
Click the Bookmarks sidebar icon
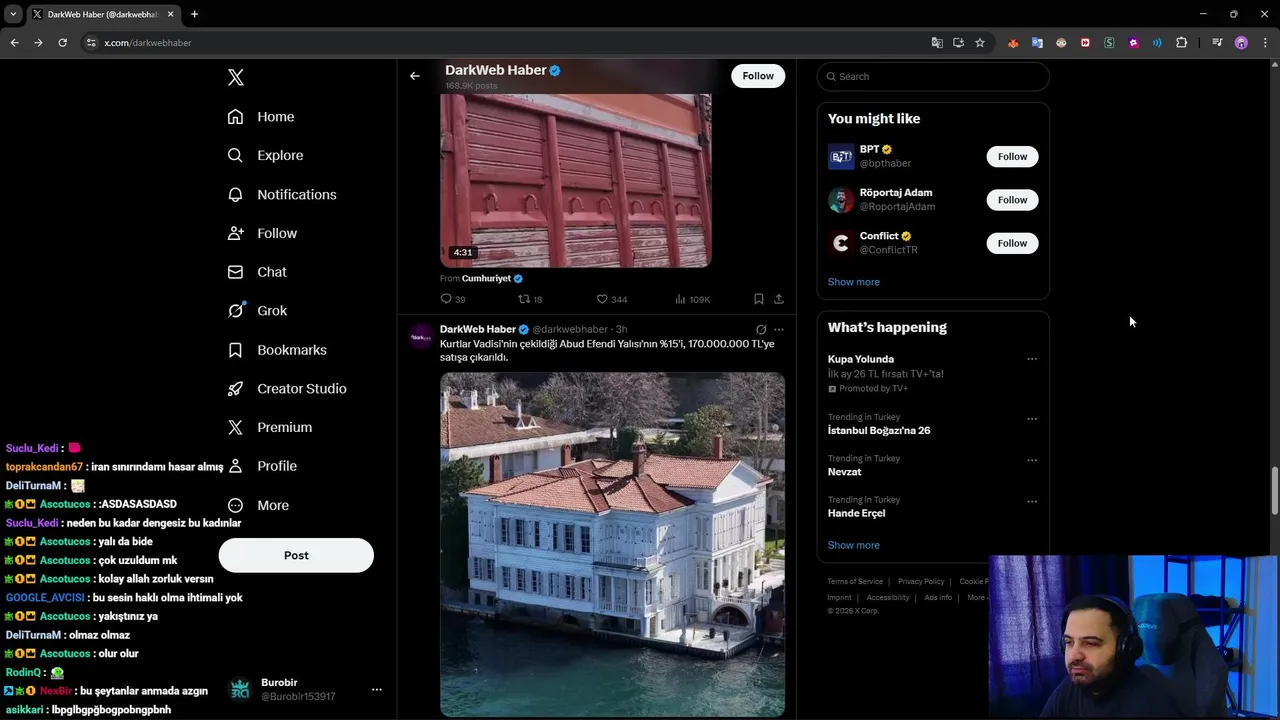[235, 350]
